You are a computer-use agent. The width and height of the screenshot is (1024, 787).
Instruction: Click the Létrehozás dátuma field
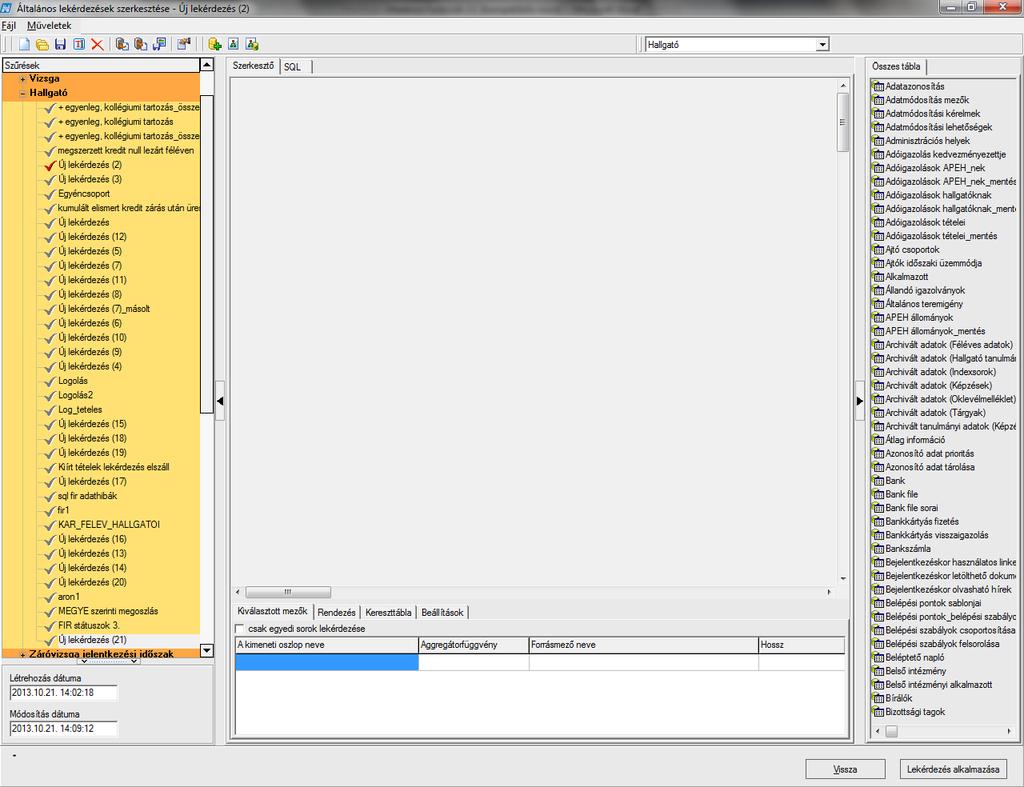point(63,693)
